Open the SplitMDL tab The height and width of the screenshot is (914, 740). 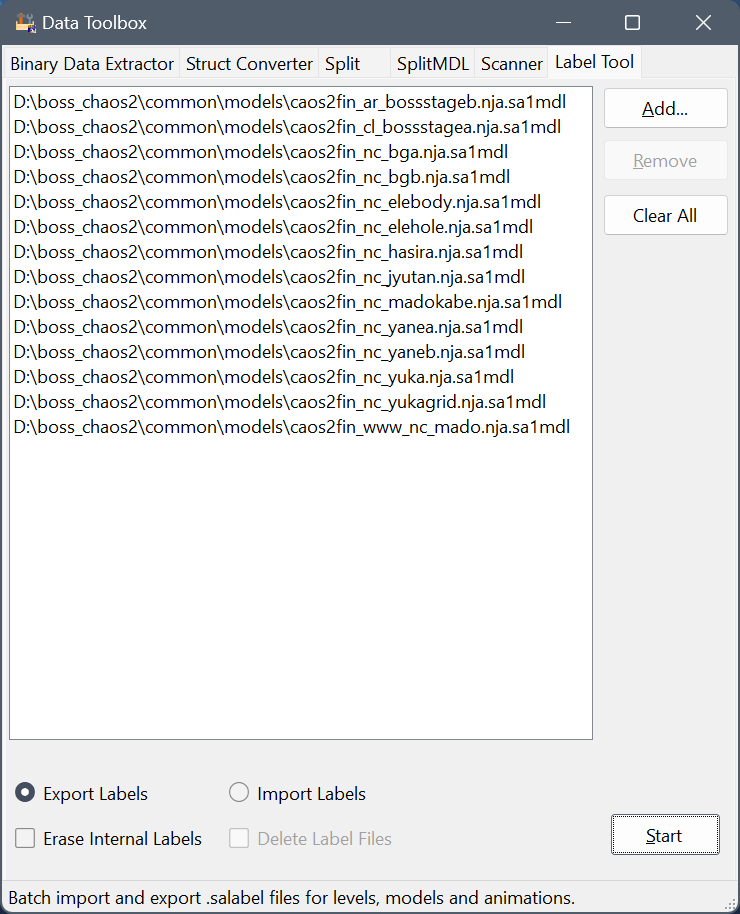(x=432, y=63)
